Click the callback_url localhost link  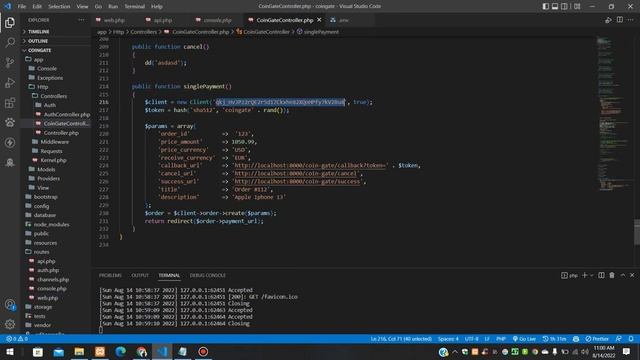(310, 165)
